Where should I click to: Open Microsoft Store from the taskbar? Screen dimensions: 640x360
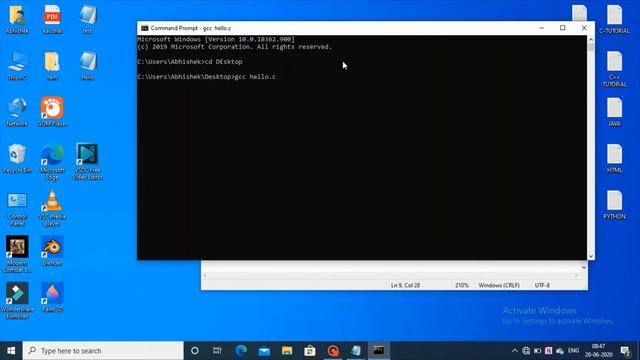coord(310,351)
